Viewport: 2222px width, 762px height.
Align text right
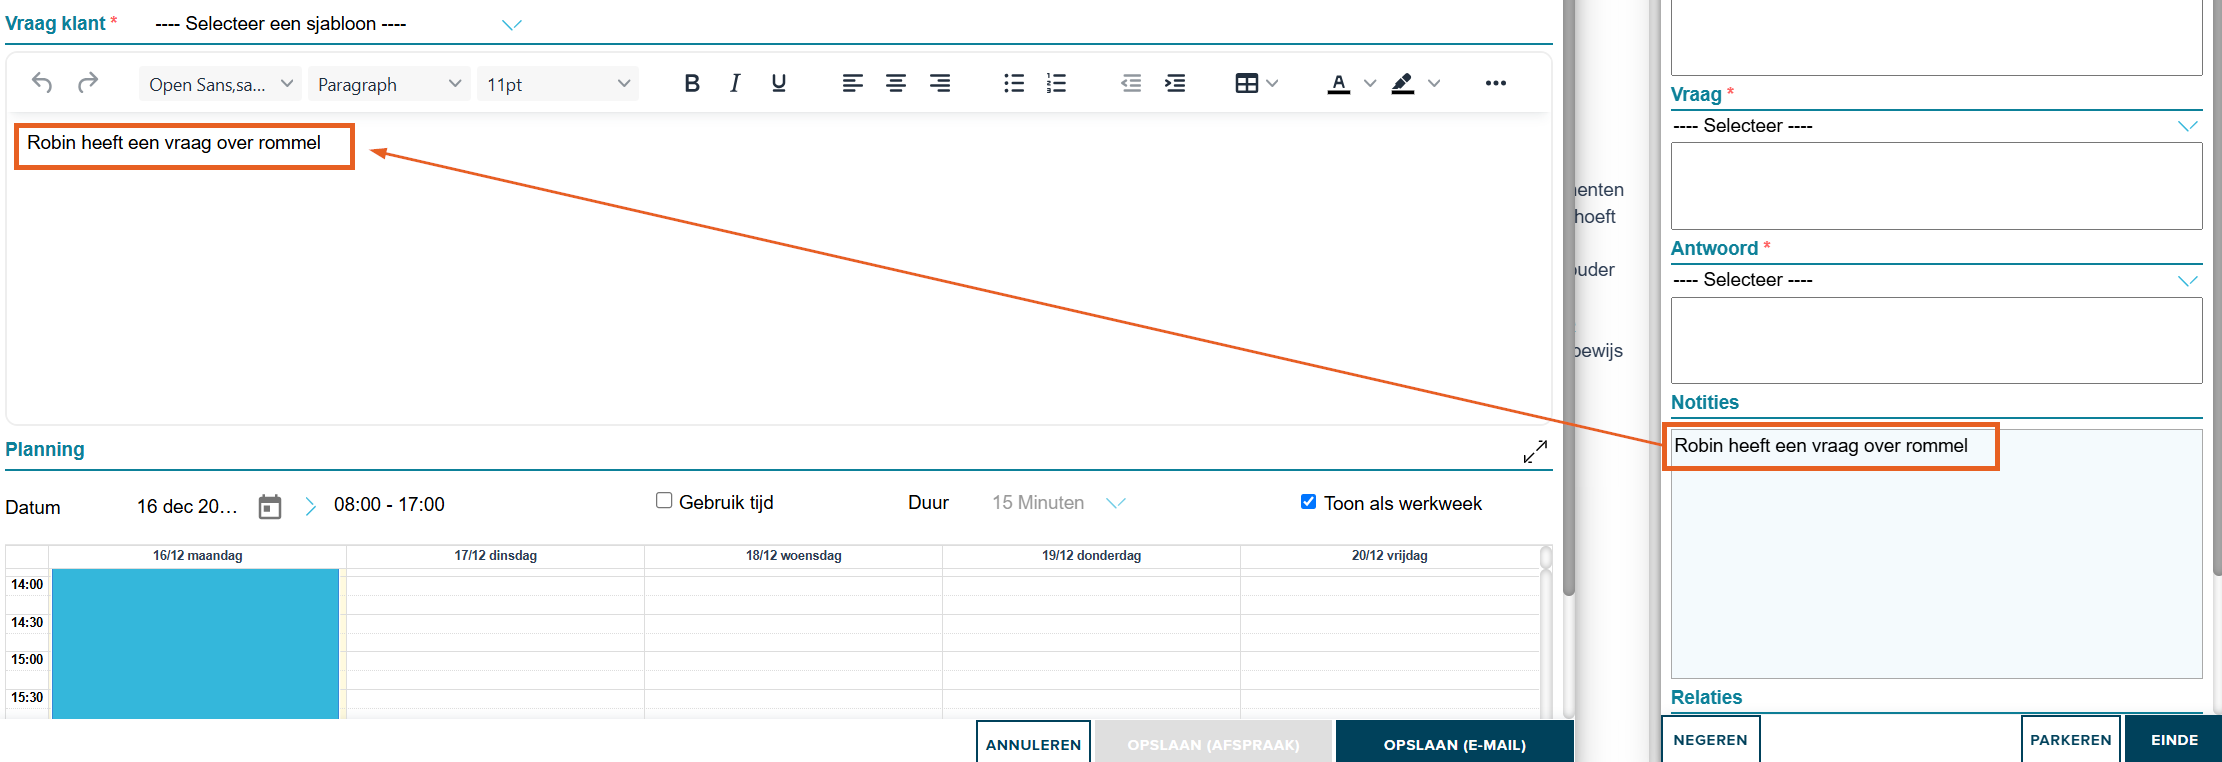tap(940, 83)
